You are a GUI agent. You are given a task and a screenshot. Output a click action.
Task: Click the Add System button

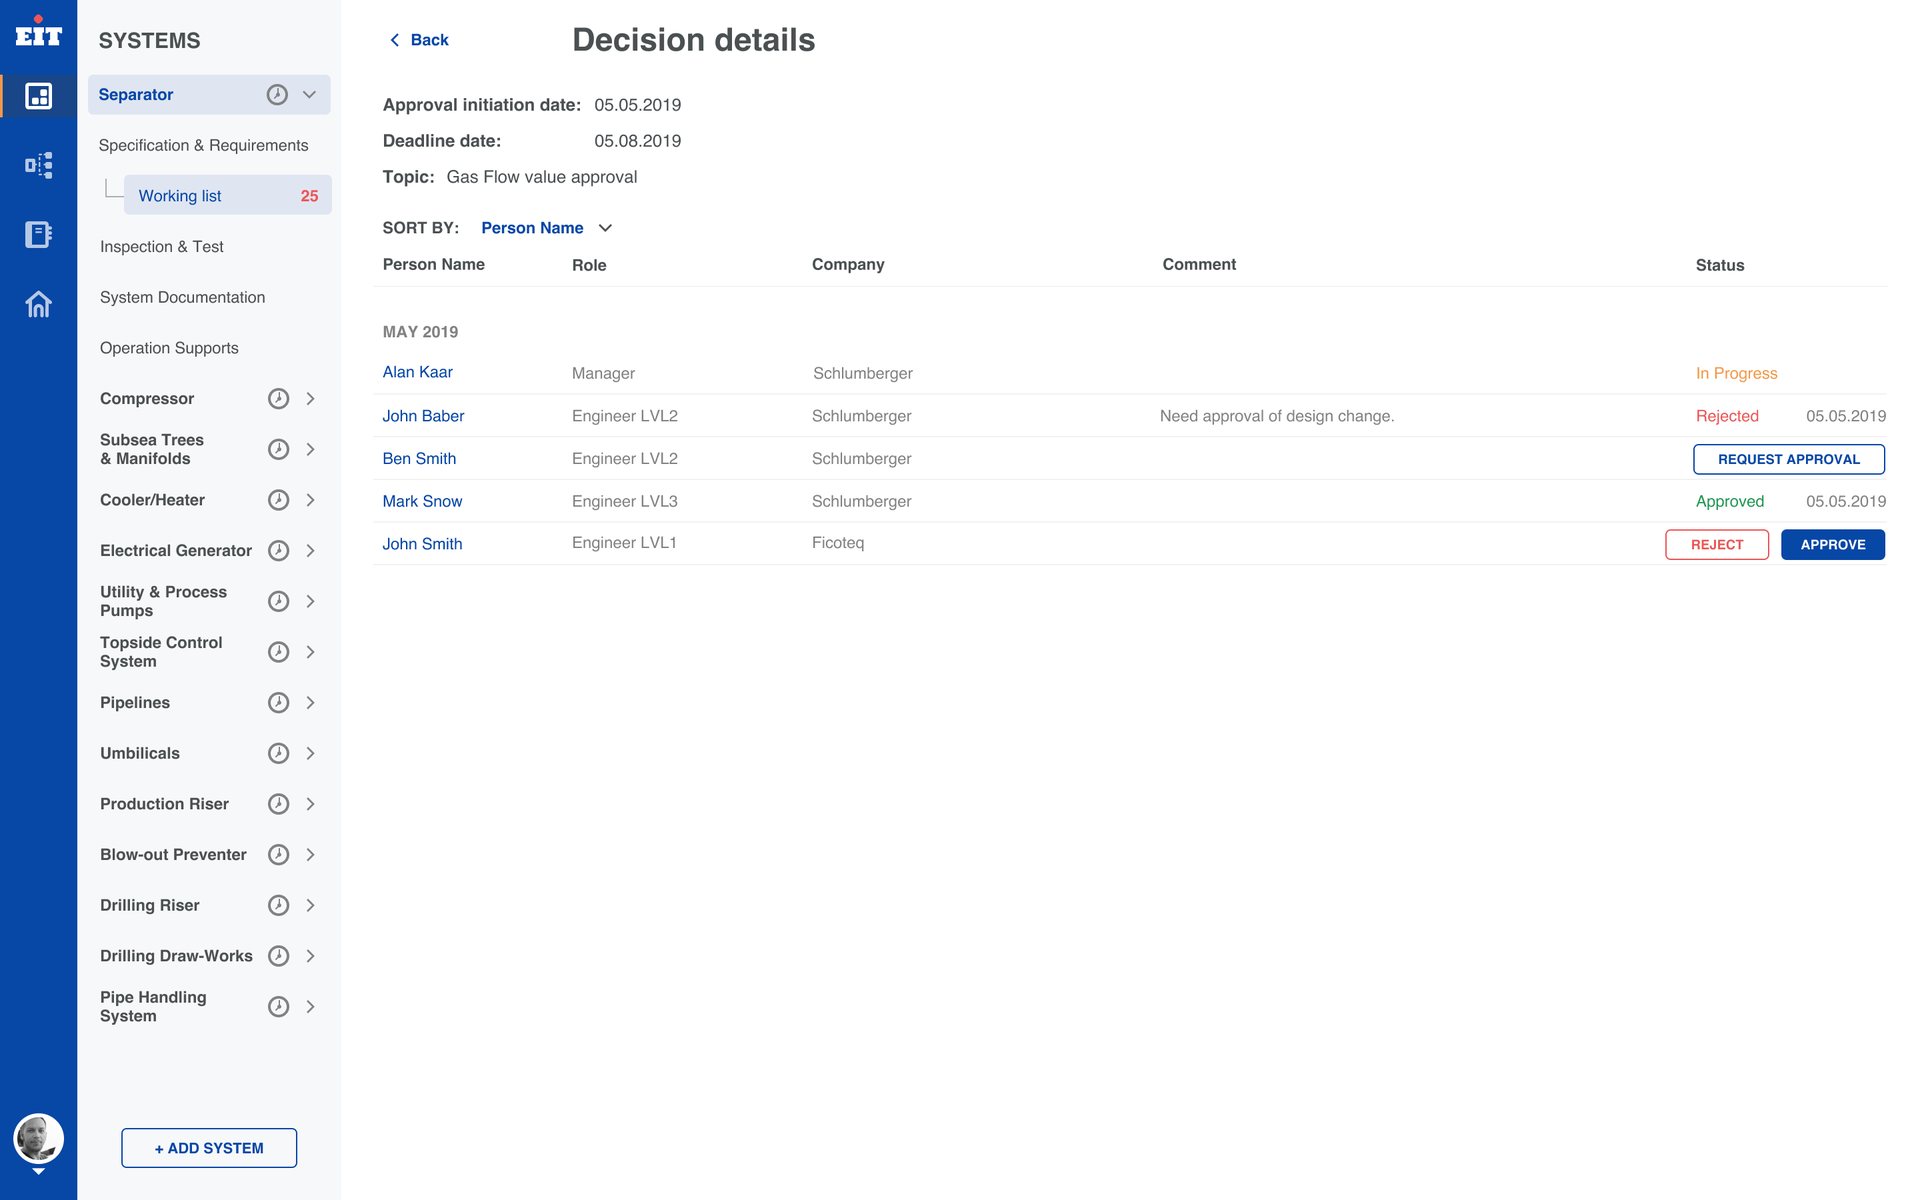(x=209, y=1148)
